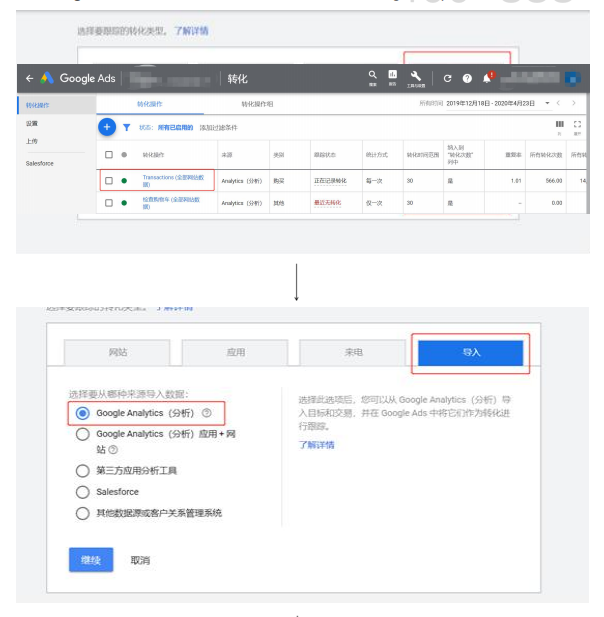This screenshot has width=604, height=617.
Task: Open the search magnifier in Google Ads header
Action: pyautogui.click(x=372, y=75)
